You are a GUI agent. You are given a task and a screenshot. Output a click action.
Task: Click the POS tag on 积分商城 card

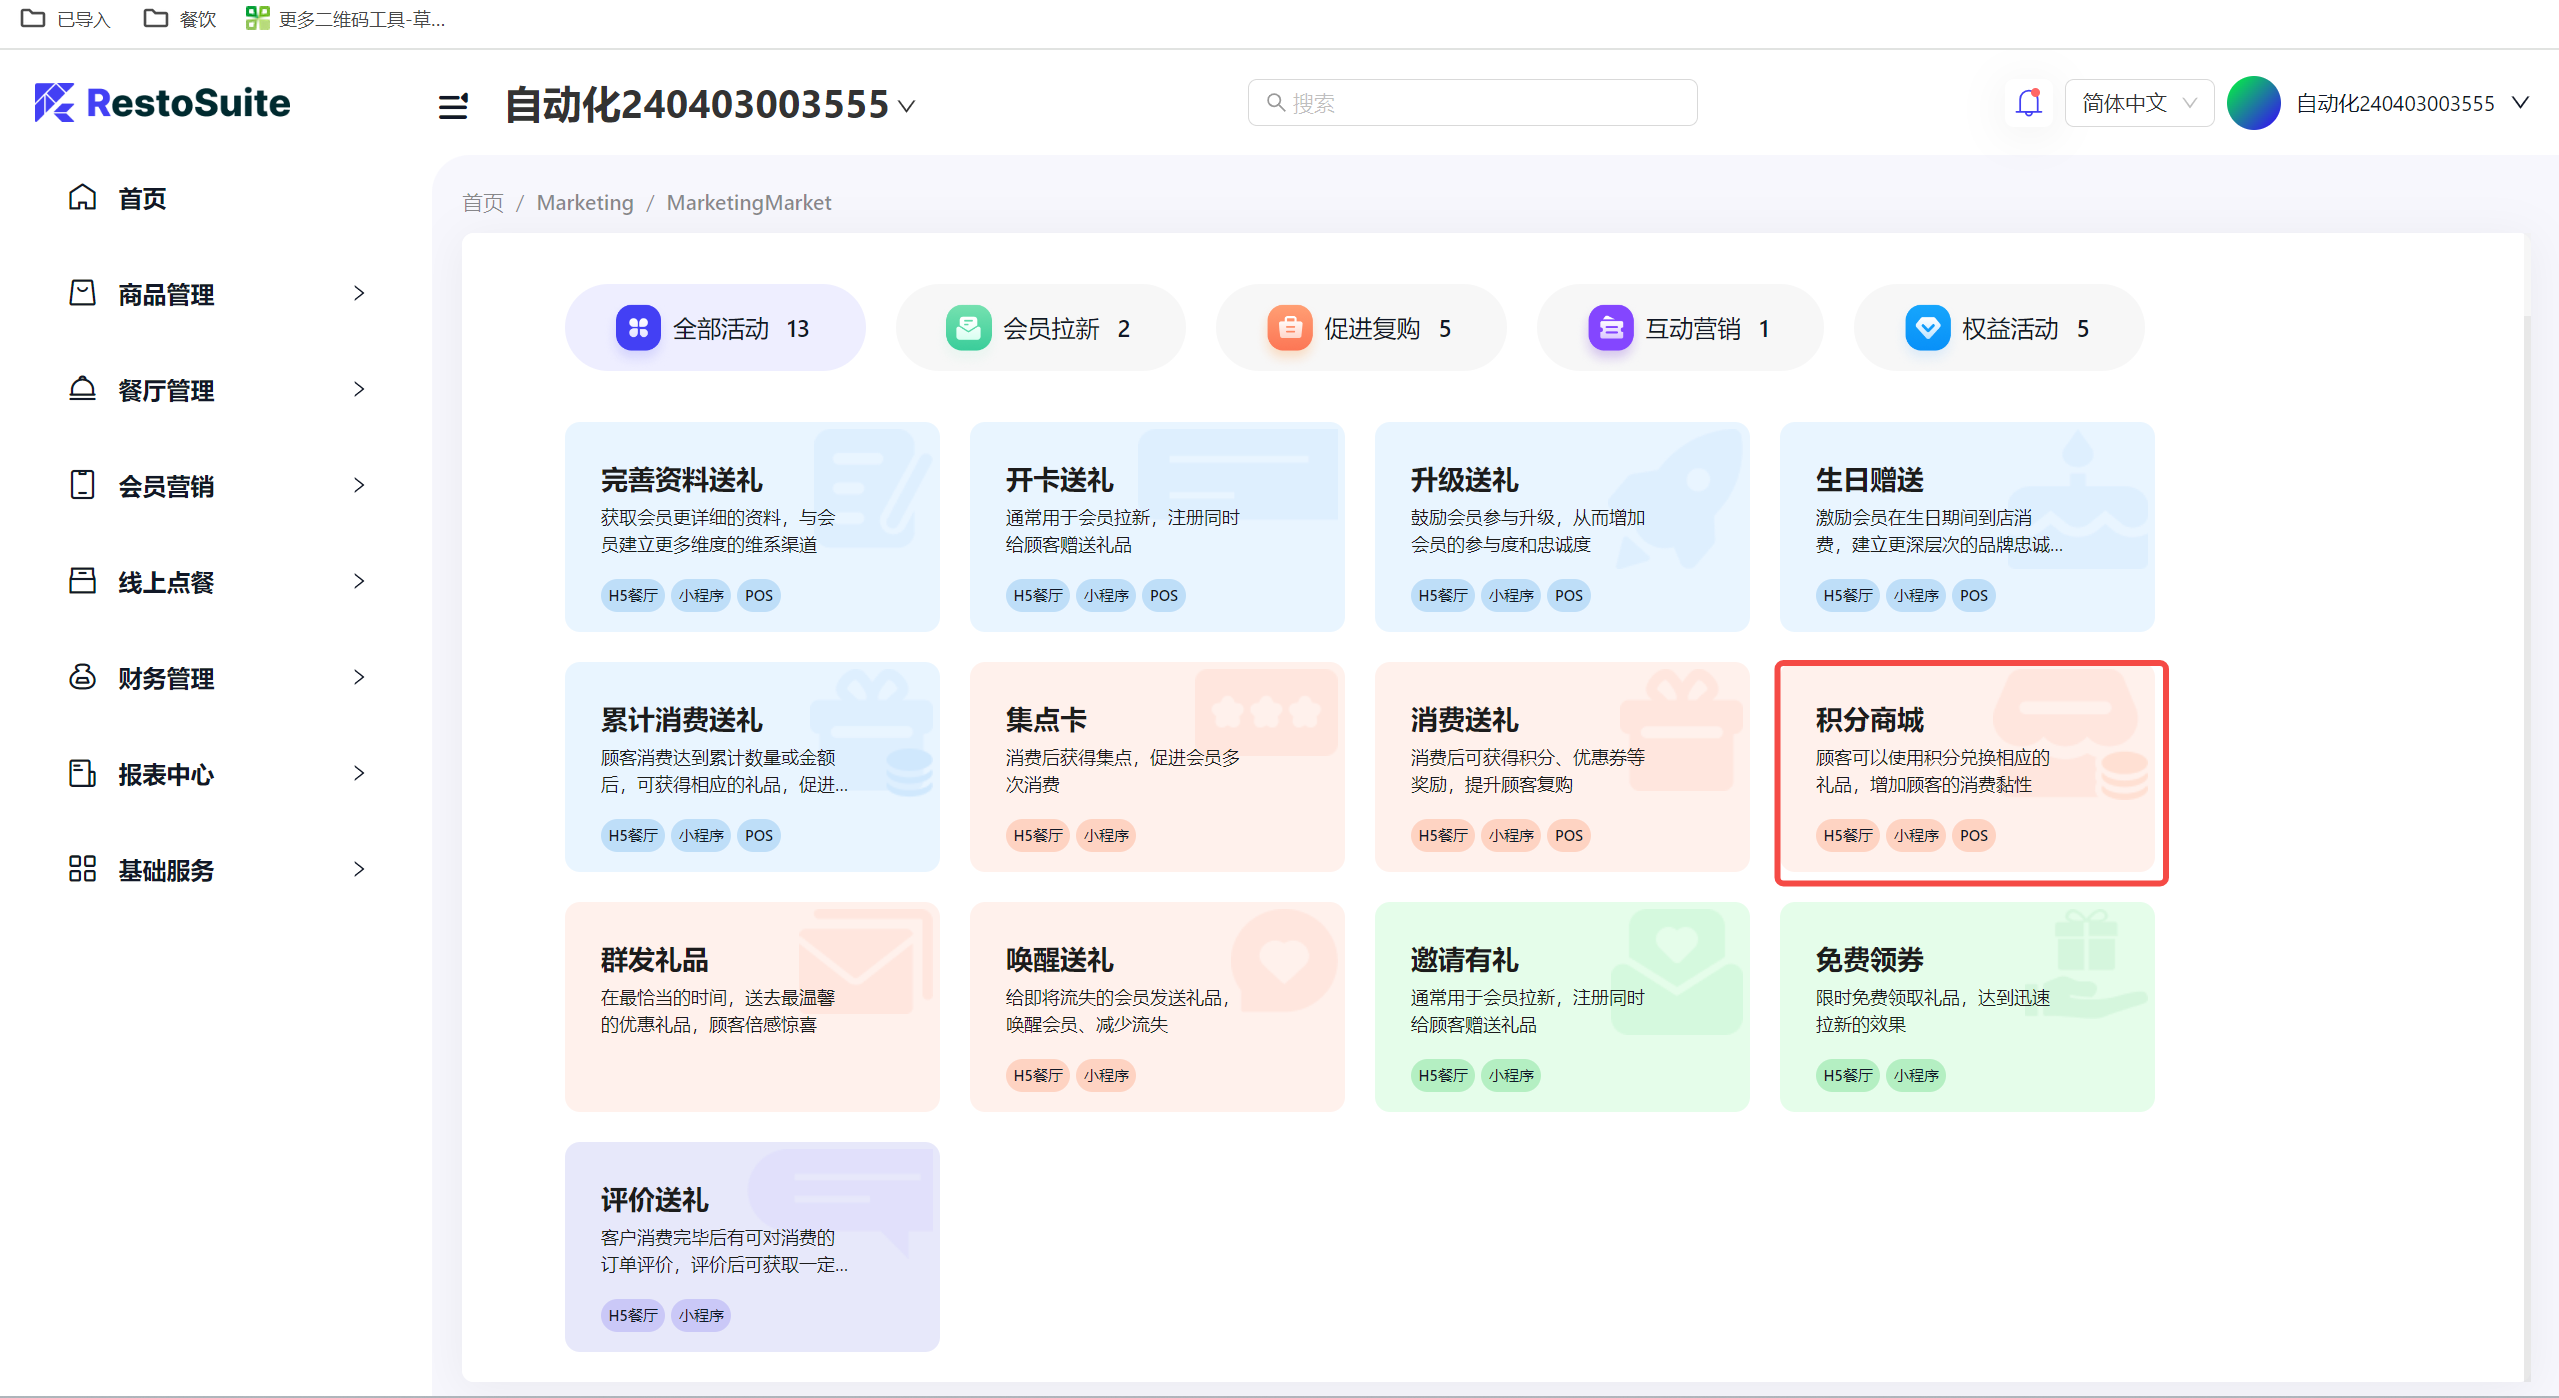coord(1973,835)
